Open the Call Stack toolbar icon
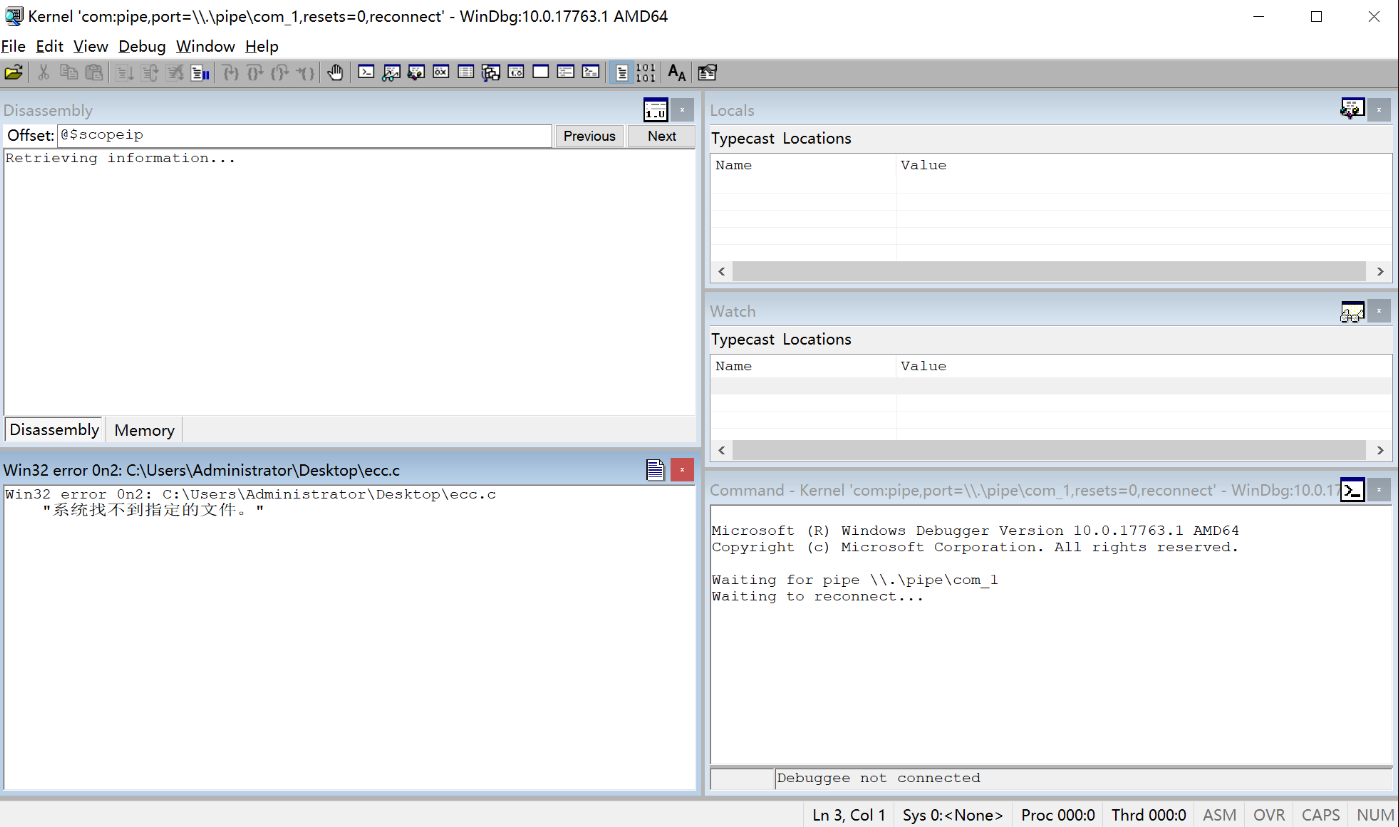Image resolution: width=1399 pixels, height=827 pixels. coord(491,72)
